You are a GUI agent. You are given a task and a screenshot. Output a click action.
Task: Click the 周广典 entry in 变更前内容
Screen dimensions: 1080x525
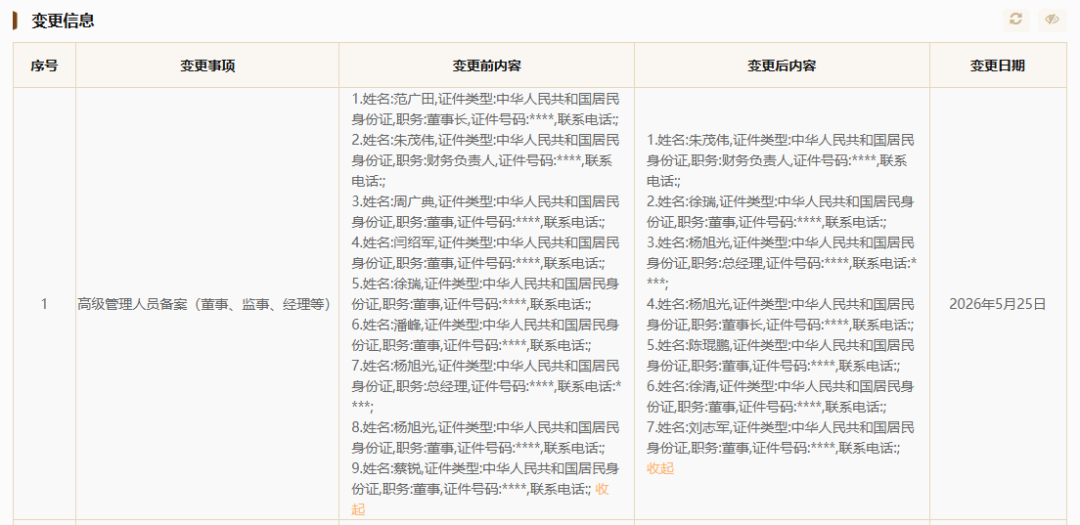[486, 212]
